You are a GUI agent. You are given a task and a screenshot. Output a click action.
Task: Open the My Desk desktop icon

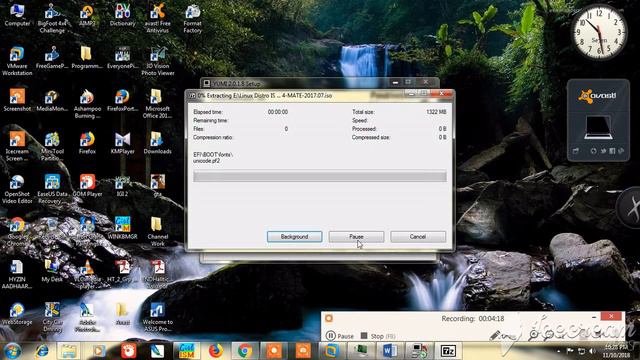click(52, 271)
